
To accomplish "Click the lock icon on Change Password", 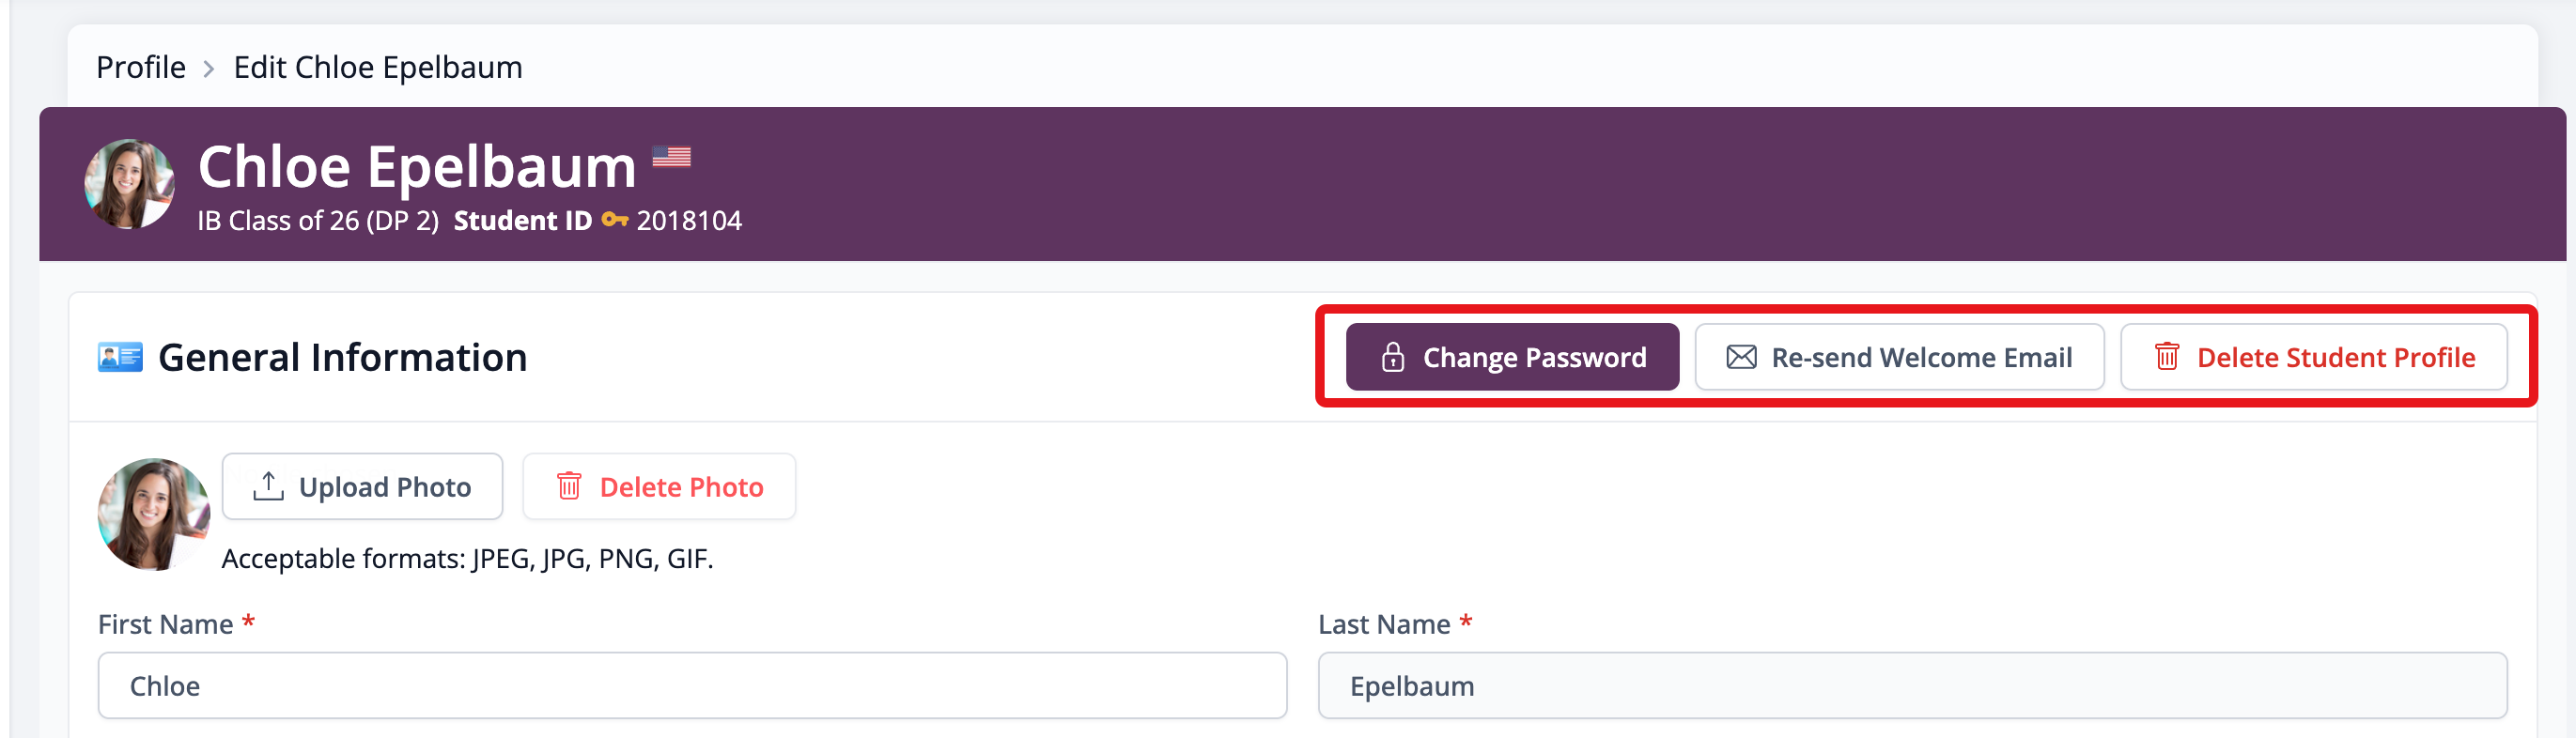I will 1392,357.
